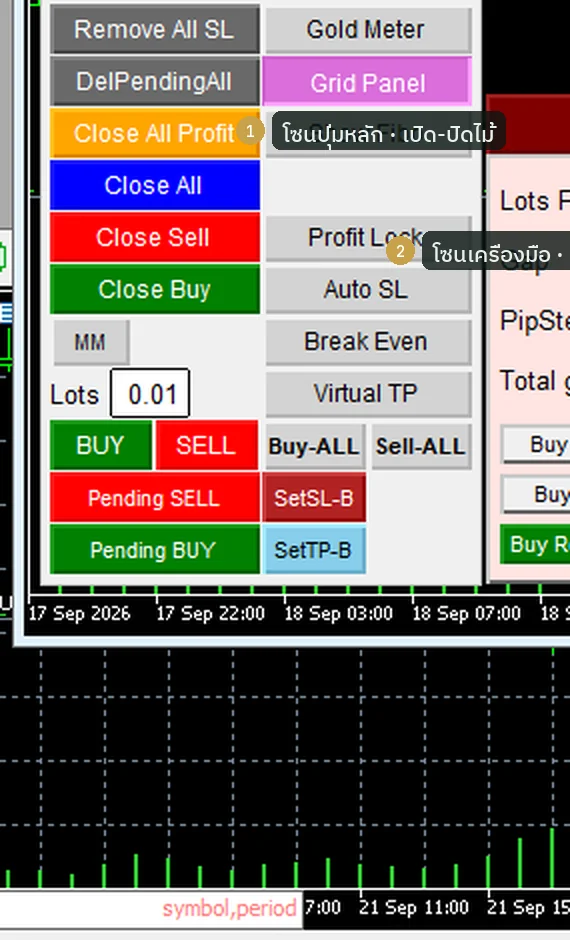The width and height of the screenshot is (570, 940).
Task: Click the Lots value input field
Action: point(150,394)
